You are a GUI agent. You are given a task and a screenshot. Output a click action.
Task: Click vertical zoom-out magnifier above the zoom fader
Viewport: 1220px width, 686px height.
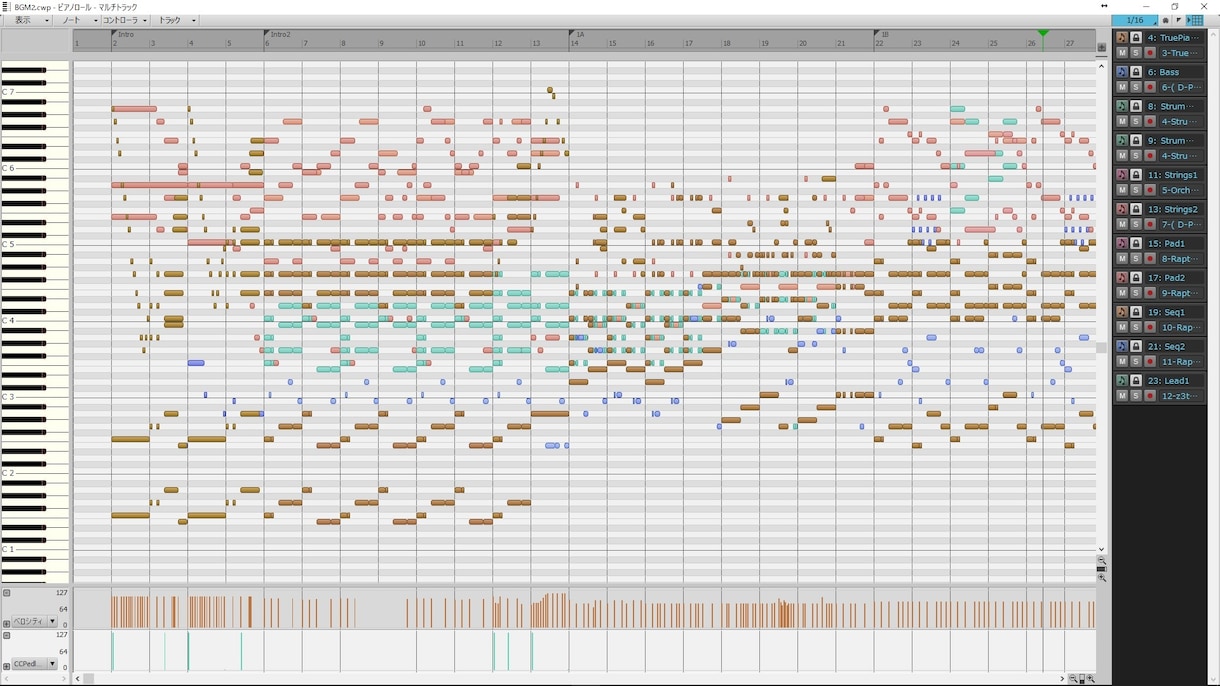pyautogui.click(x=1102, y=561)
